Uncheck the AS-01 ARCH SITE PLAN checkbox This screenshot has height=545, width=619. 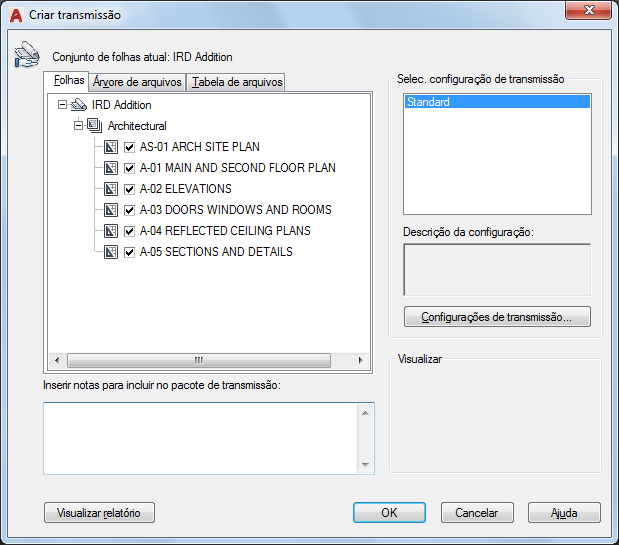pyautogui.click(x=129, y=147)
